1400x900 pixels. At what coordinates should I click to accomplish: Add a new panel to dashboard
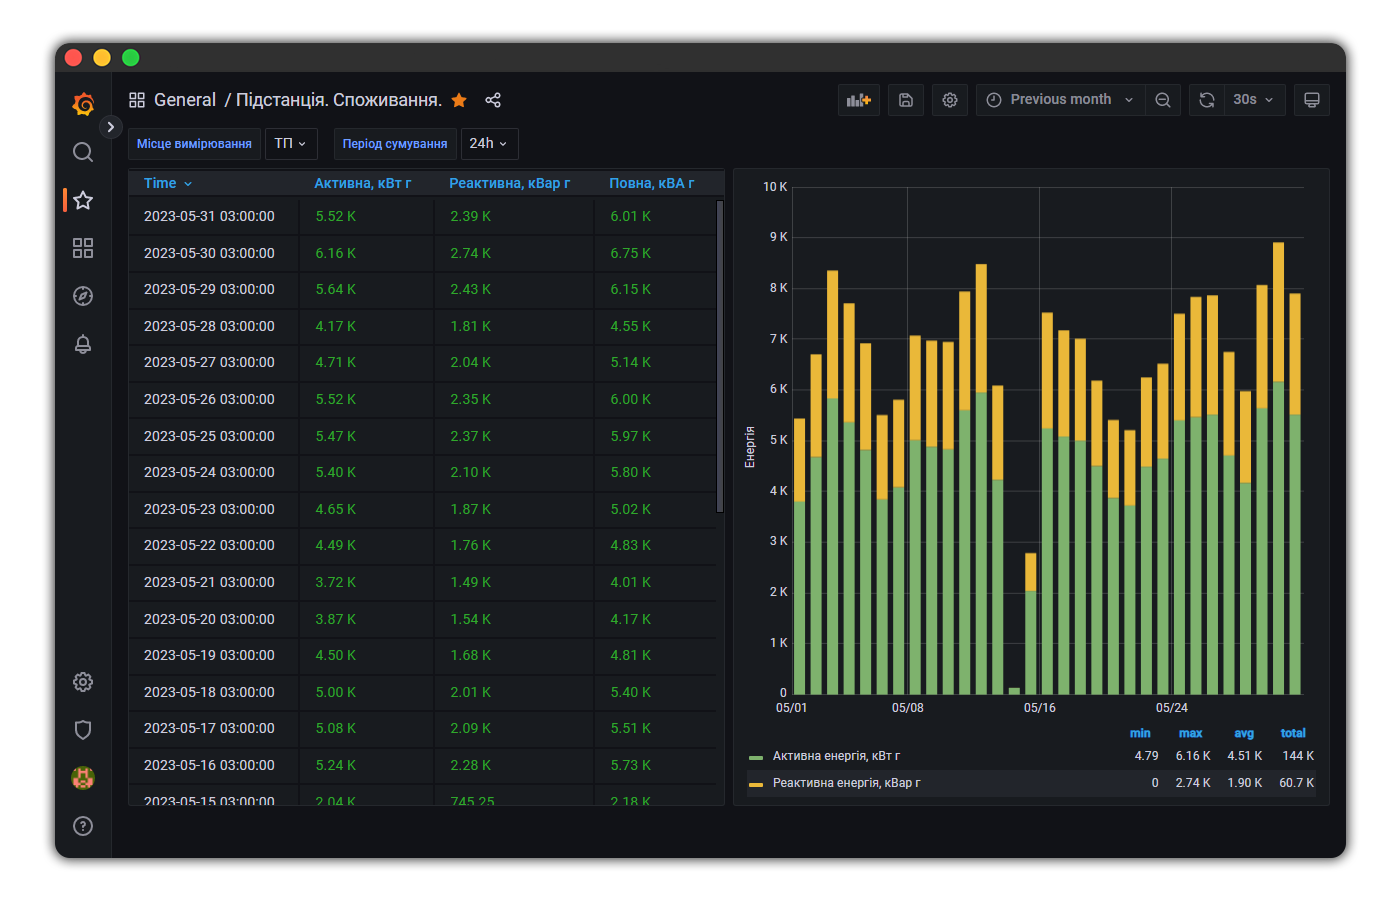tap(859, 100)
